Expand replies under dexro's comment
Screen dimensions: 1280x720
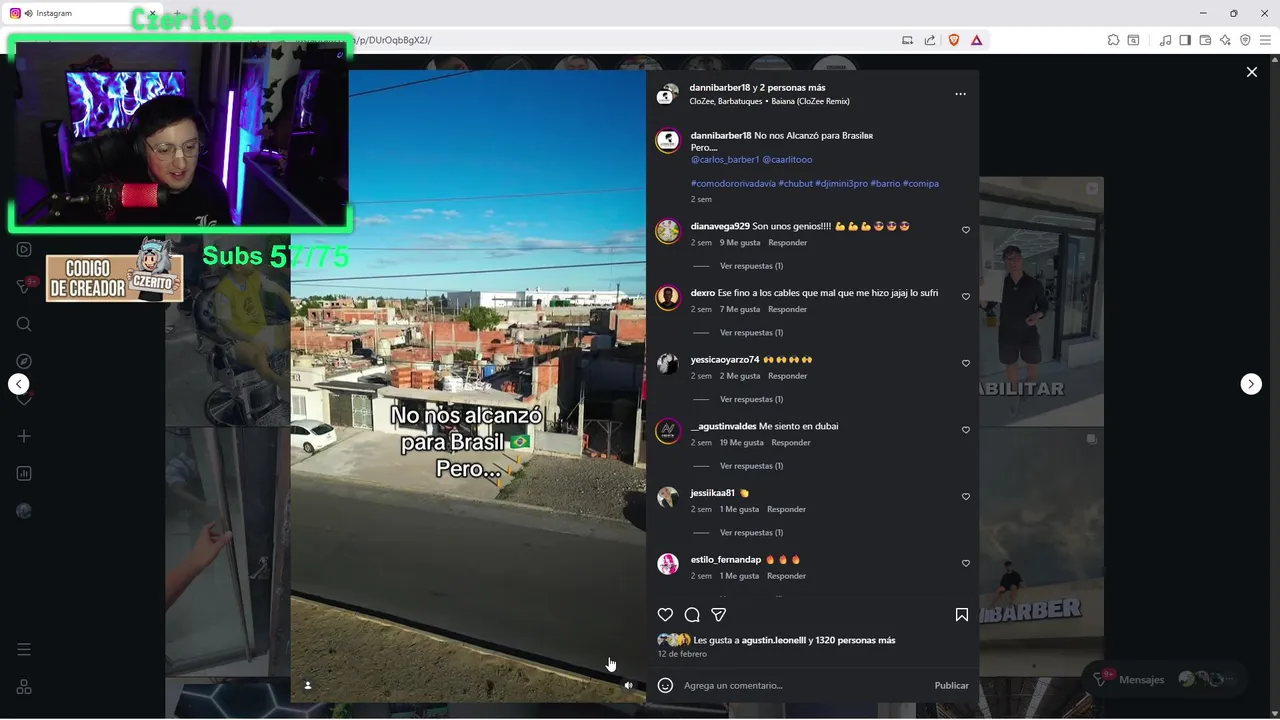click(x=751, y=332)
